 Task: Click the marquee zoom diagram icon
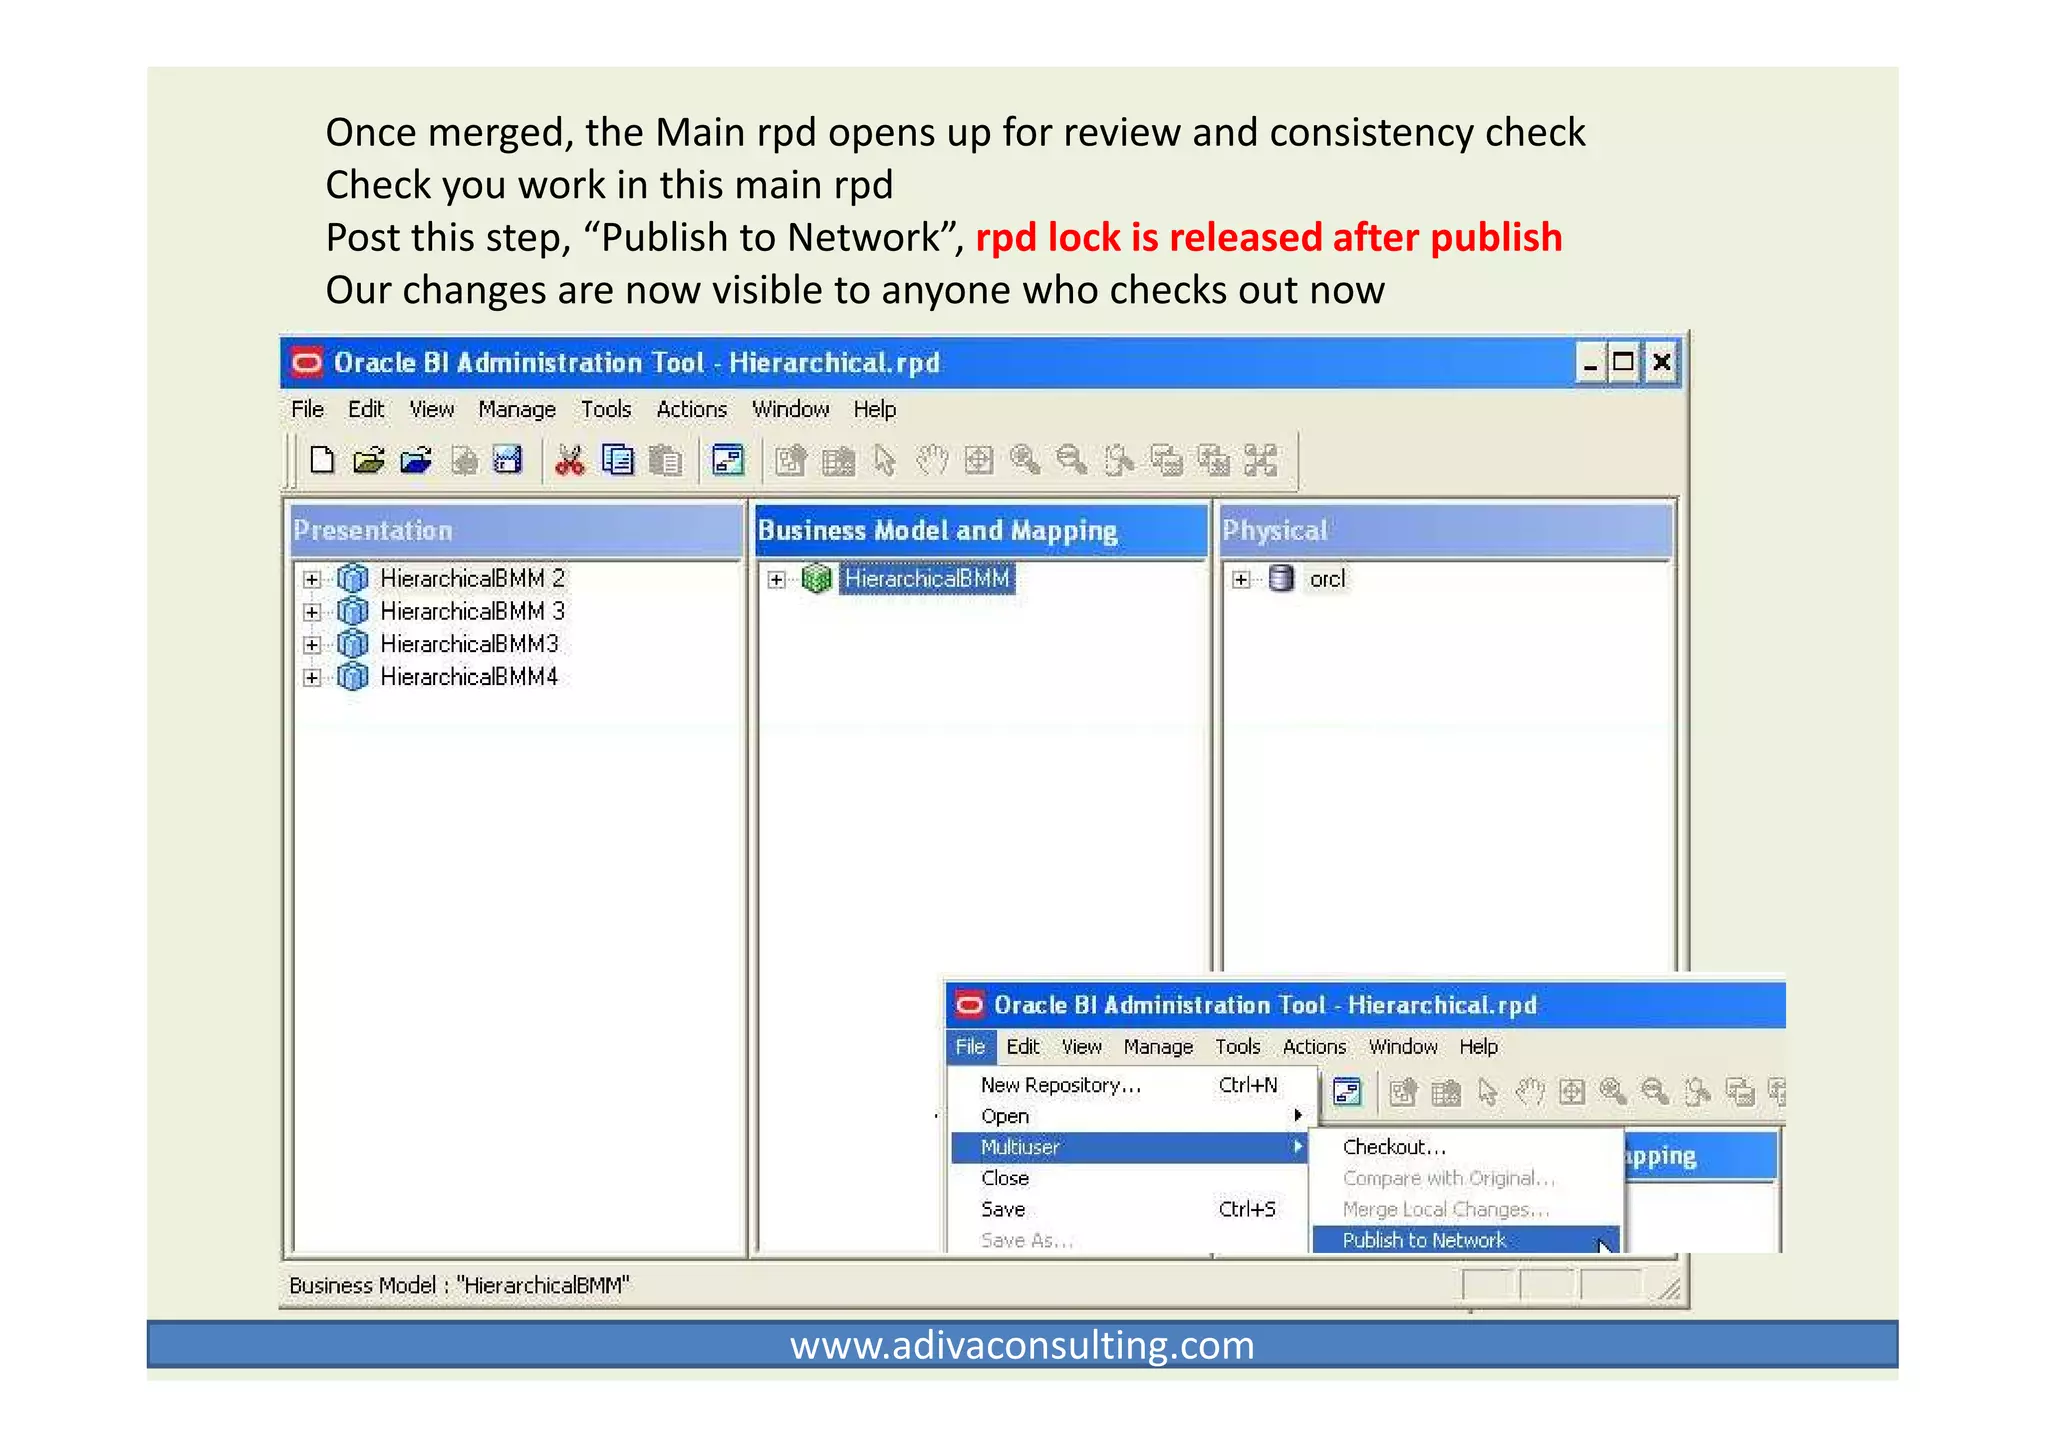tap(1119, 460)
